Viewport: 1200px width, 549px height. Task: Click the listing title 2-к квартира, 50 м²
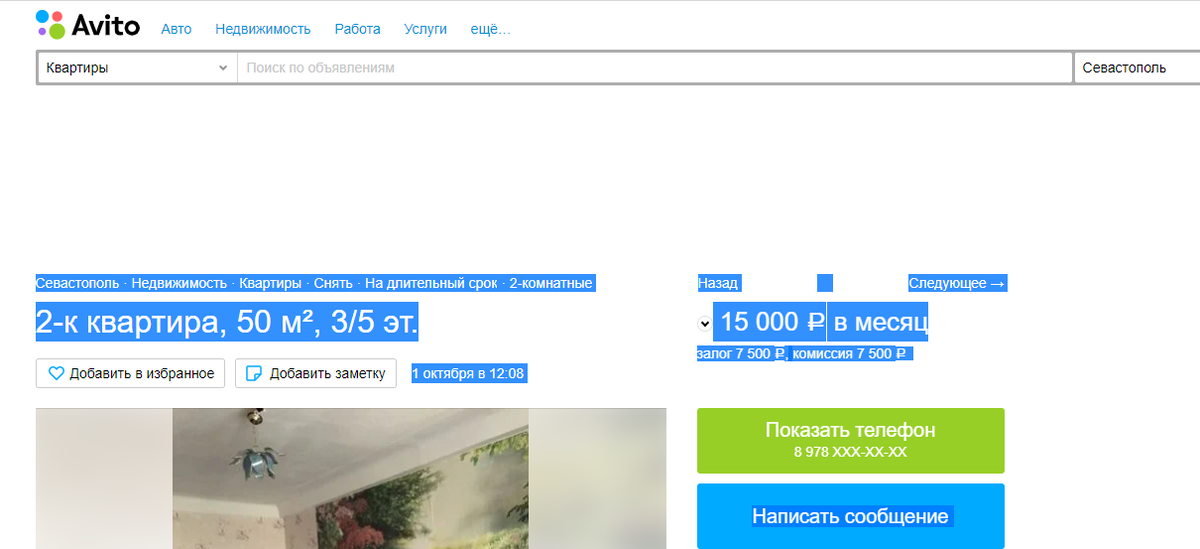pos(228,322)
